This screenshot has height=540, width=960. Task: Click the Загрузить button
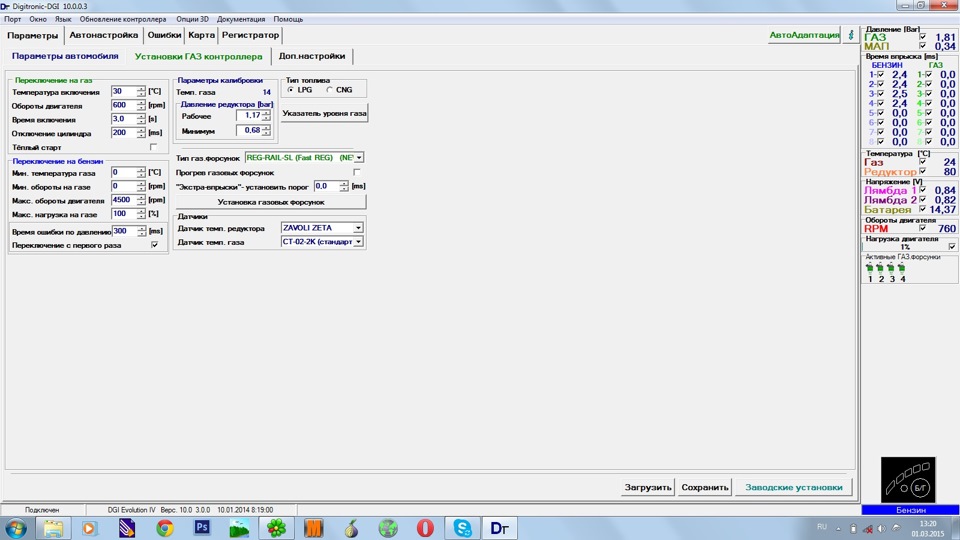(x=648, y=487)
